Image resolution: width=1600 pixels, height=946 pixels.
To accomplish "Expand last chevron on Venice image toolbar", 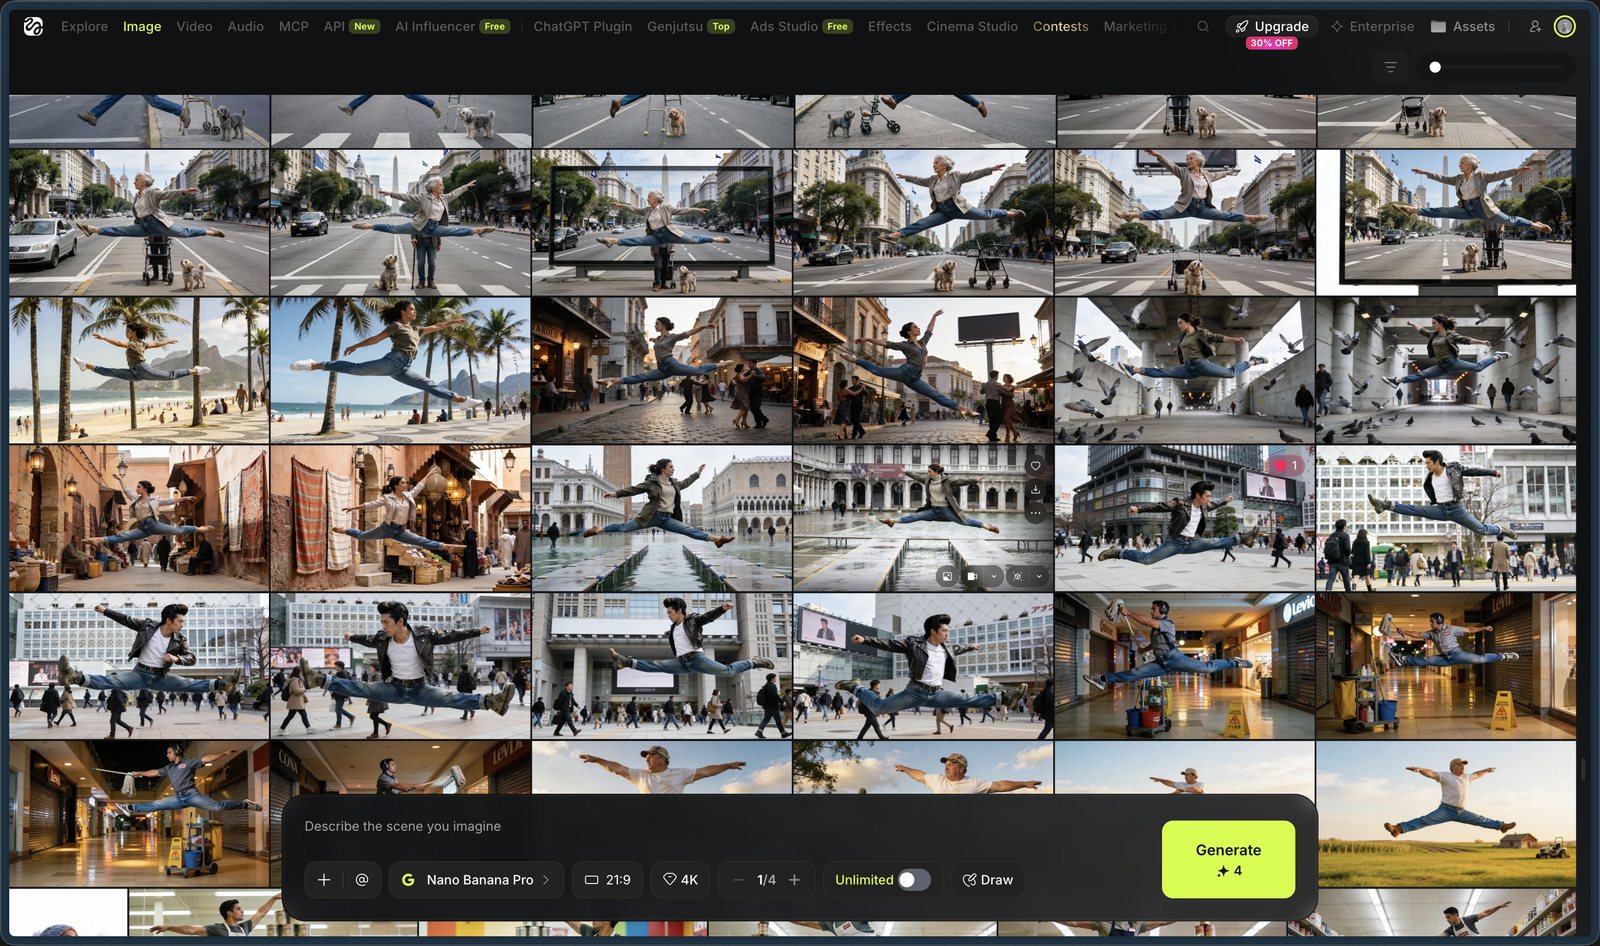I will [1039, 576].
